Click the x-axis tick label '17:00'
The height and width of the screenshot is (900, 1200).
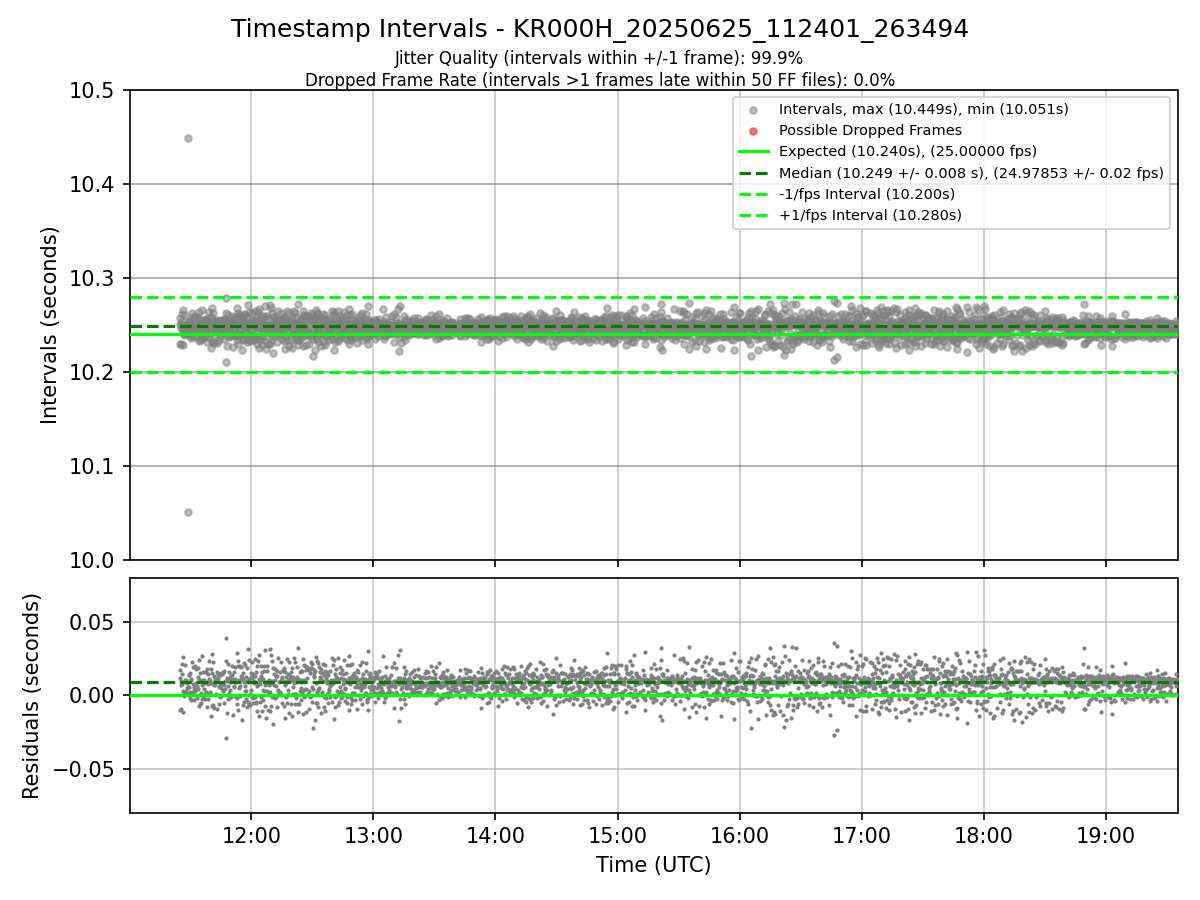click(x=861, y=834)
